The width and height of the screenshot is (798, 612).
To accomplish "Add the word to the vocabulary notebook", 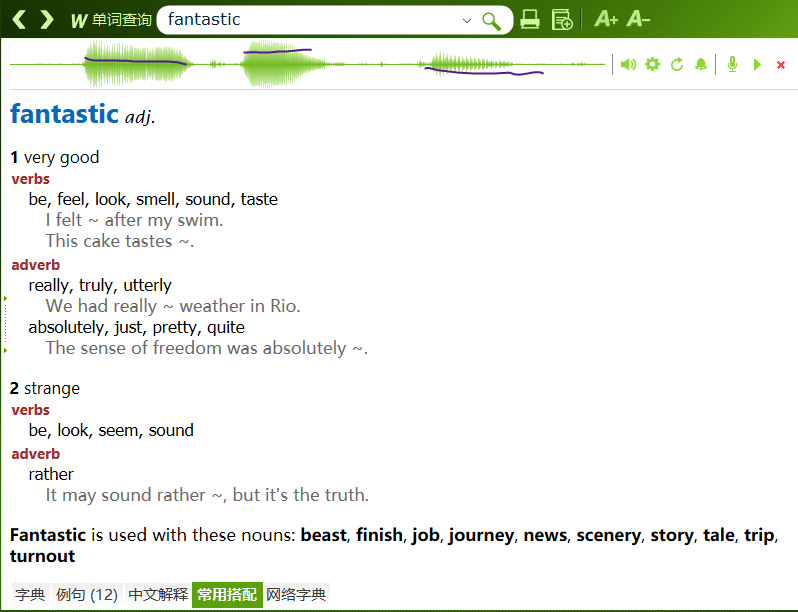I will [562, 19].
